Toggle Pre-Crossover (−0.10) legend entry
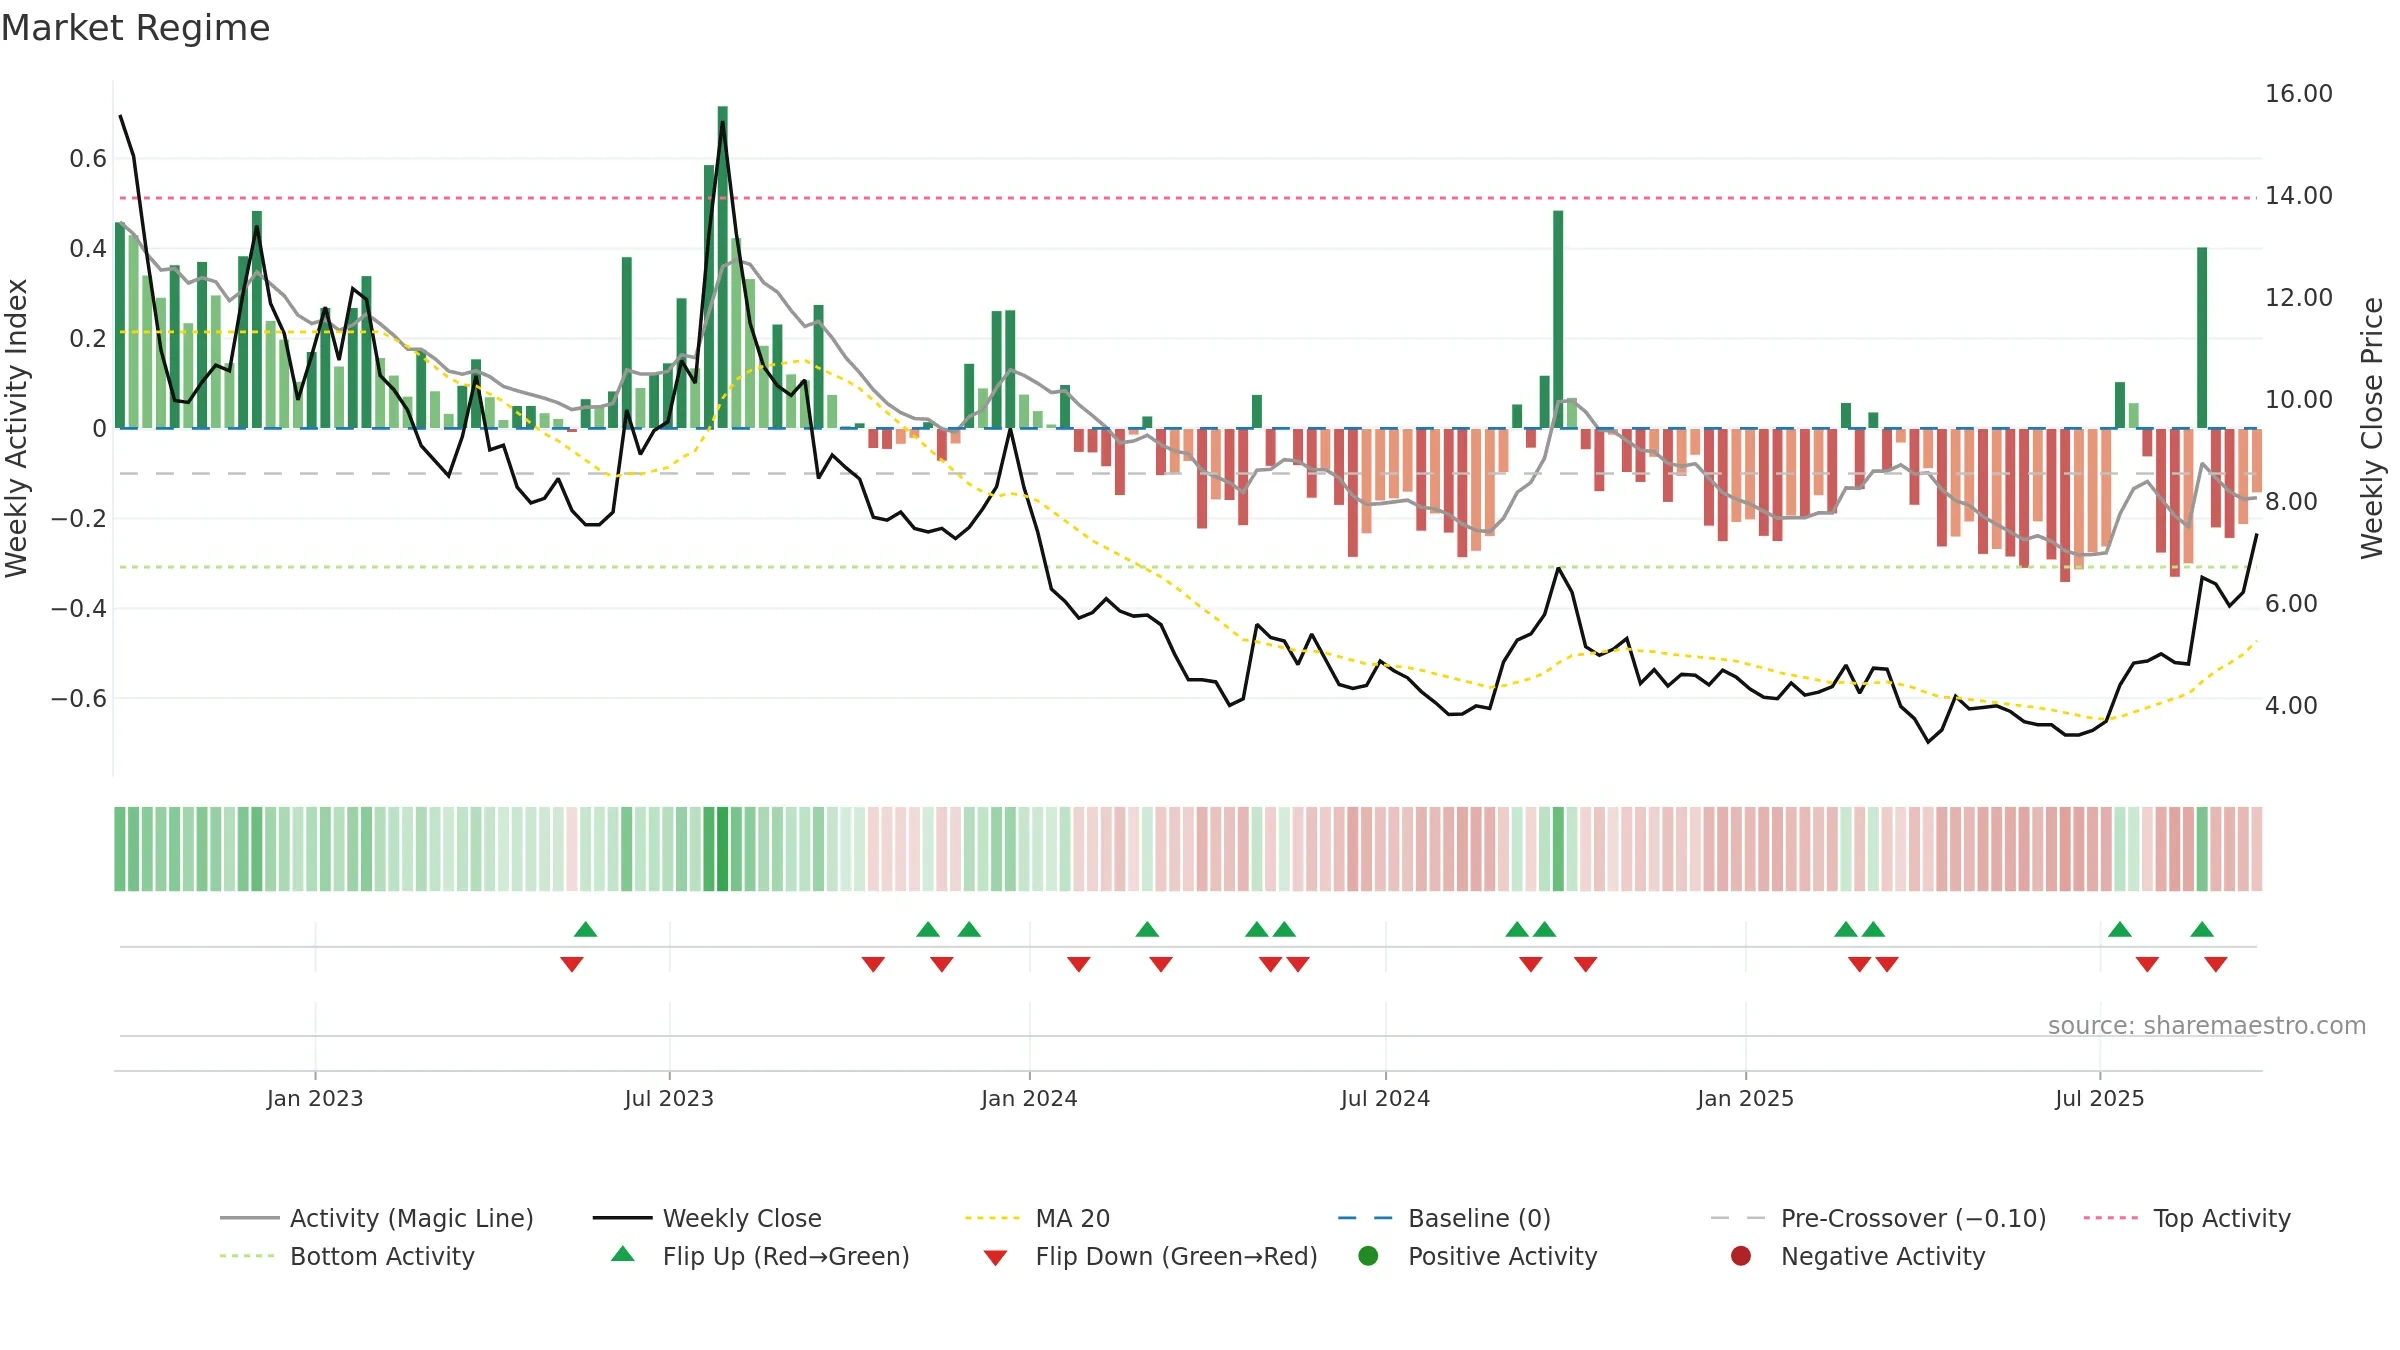The height and width of the screenshot is (1350, 2400). (1878, 1218)
